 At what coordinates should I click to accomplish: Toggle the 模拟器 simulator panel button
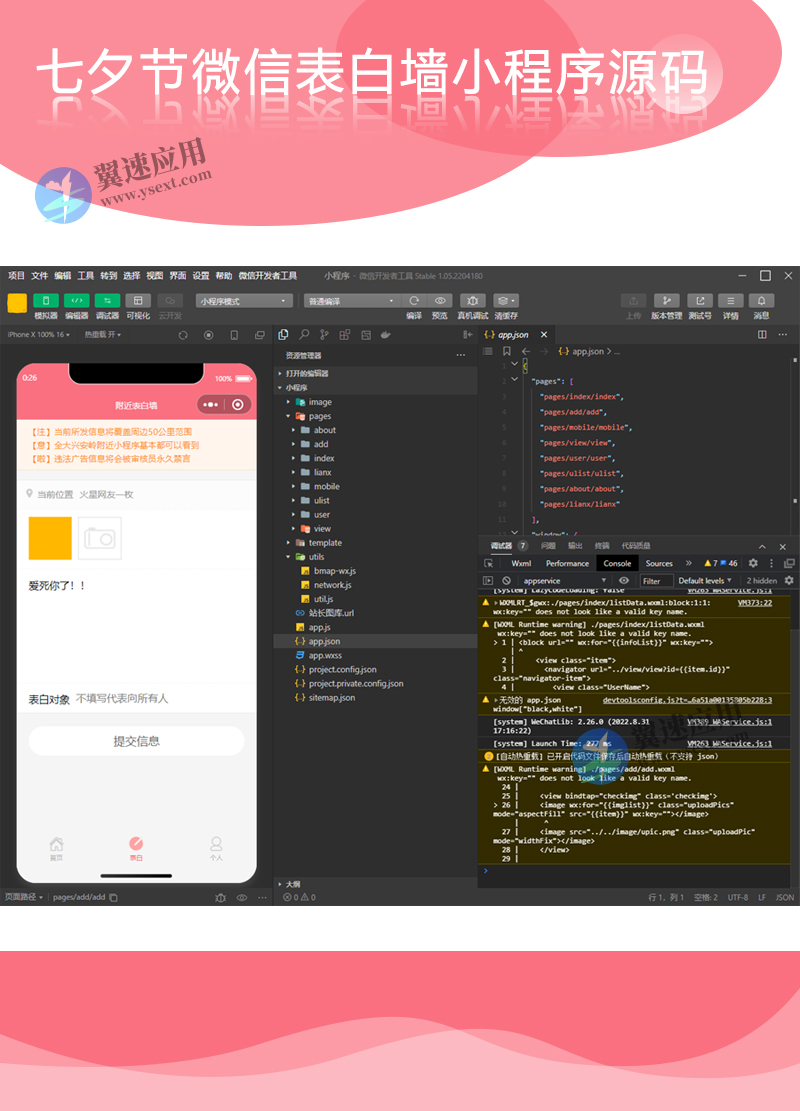point(46,301)
